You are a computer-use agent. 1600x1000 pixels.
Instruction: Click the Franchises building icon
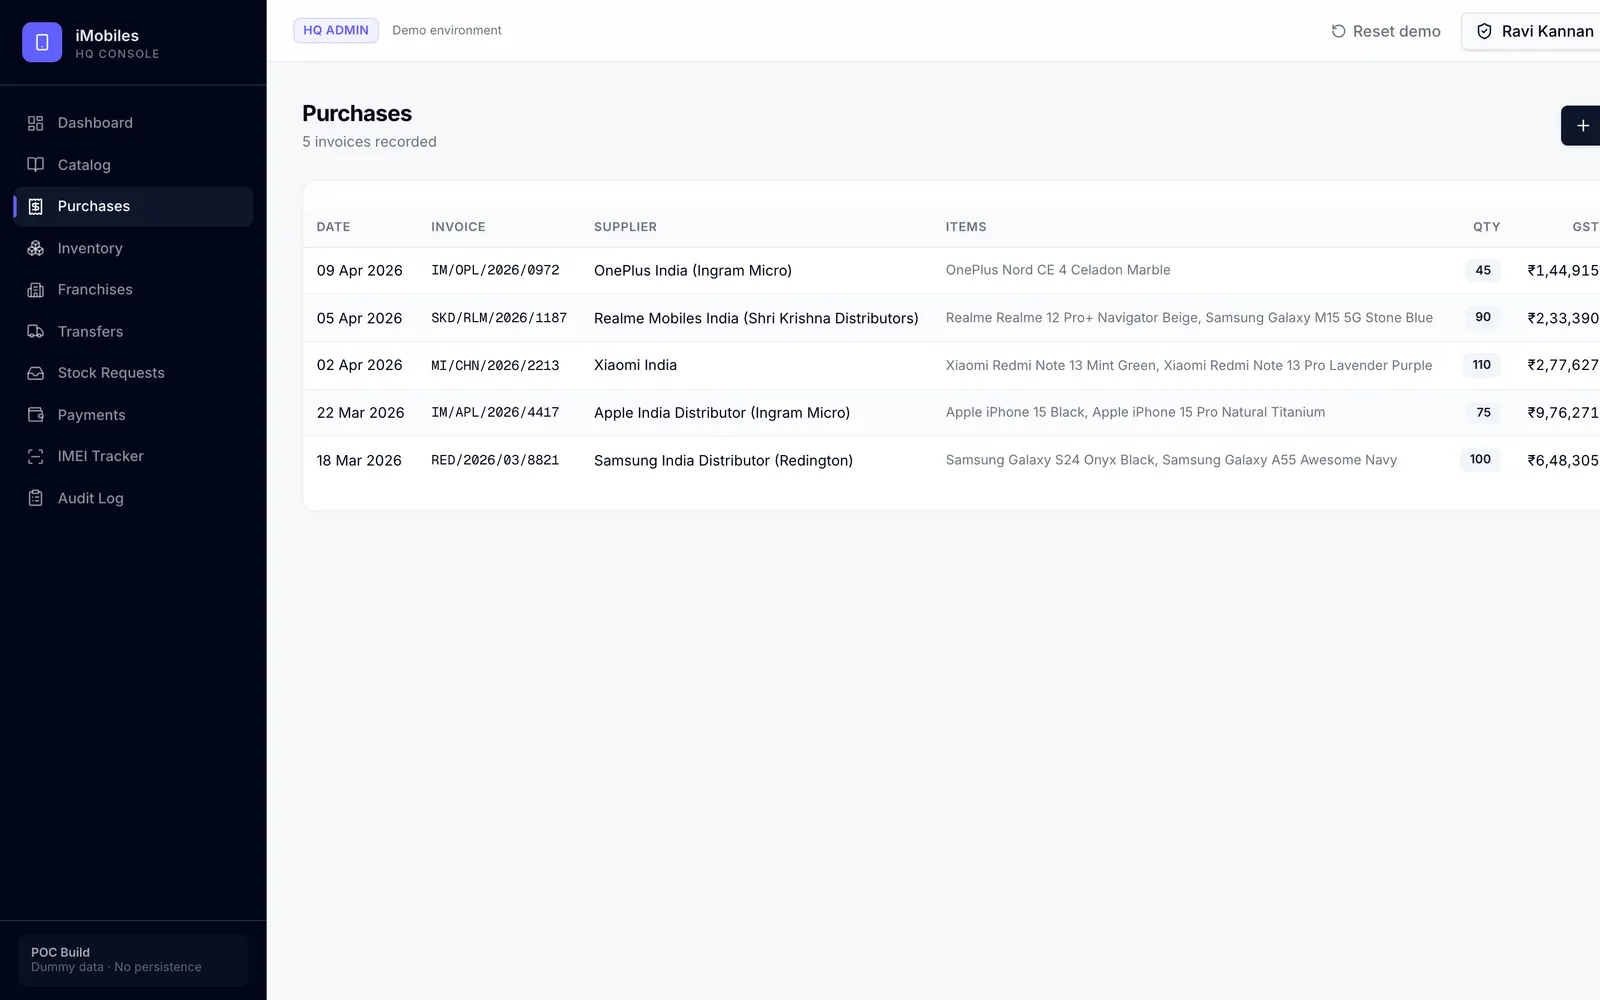[35, 290]
